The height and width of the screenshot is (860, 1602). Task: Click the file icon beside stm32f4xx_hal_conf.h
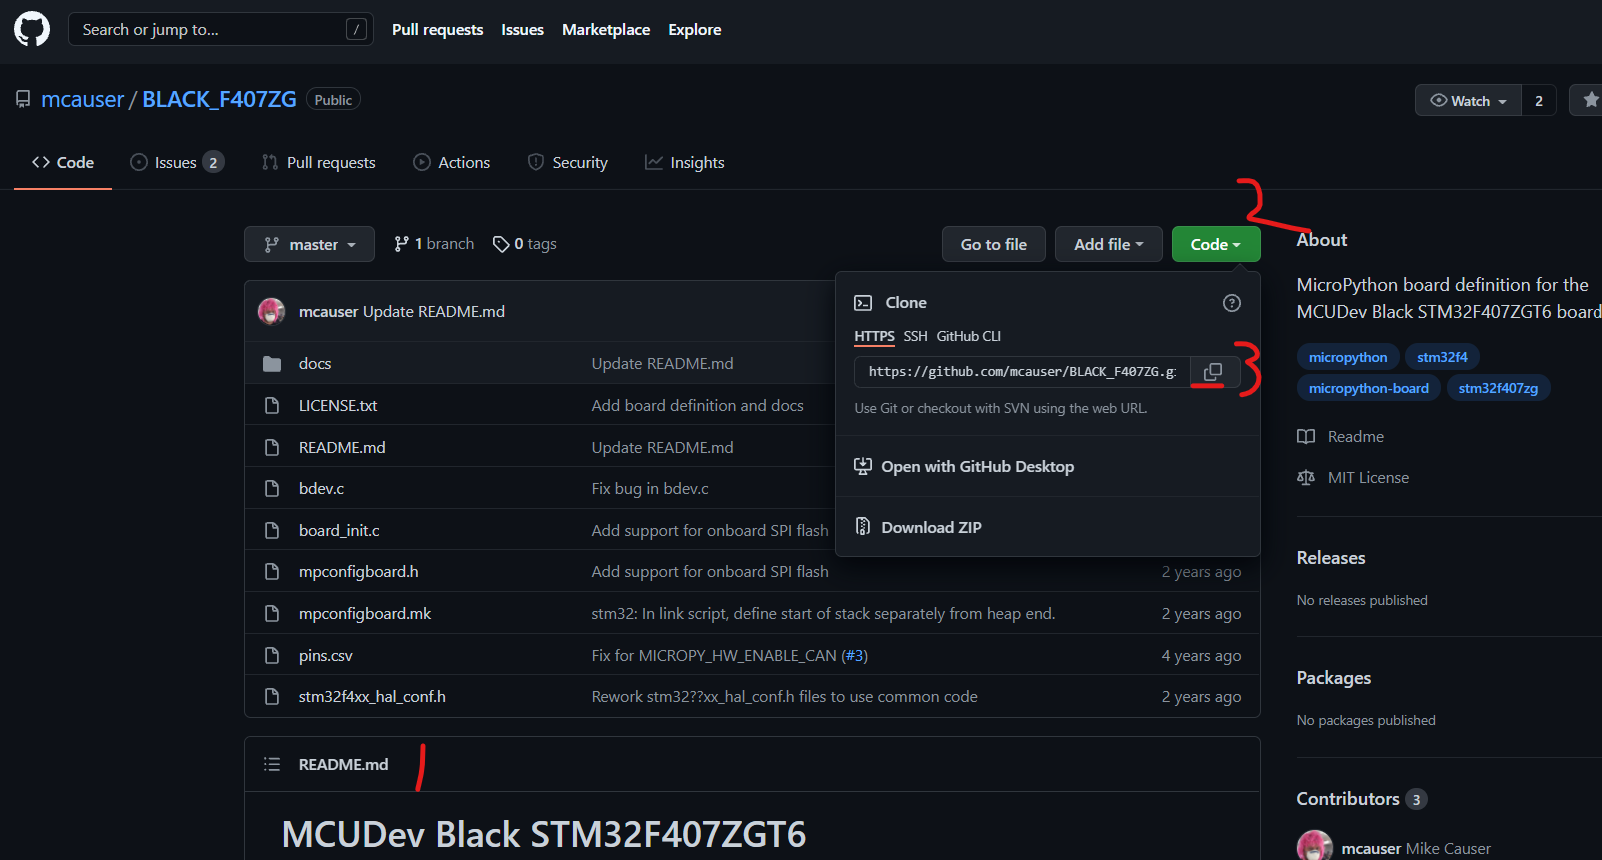point(272,697)
